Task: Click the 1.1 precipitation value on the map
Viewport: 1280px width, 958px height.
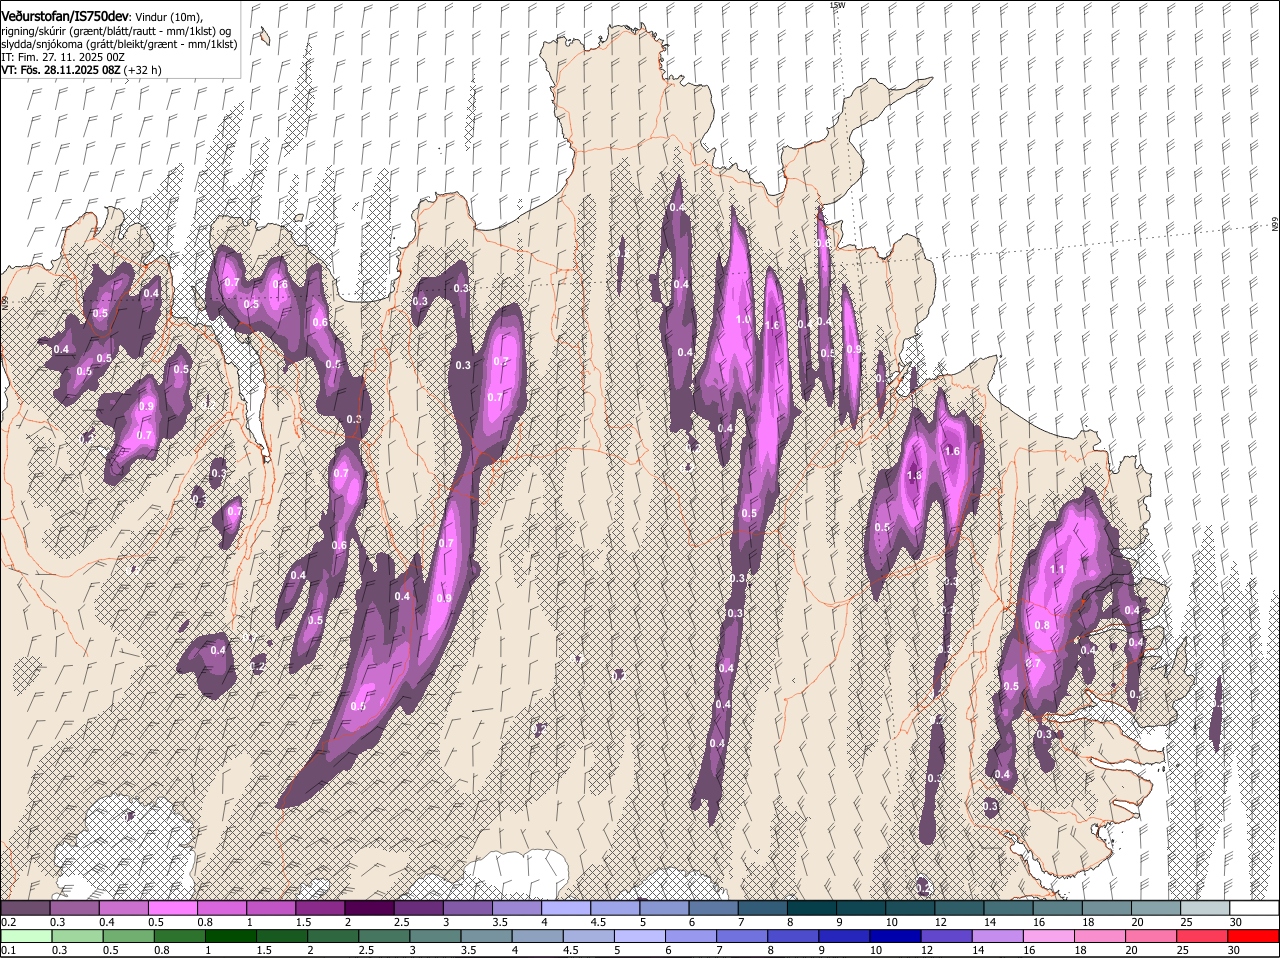Action: [1058, 569]
